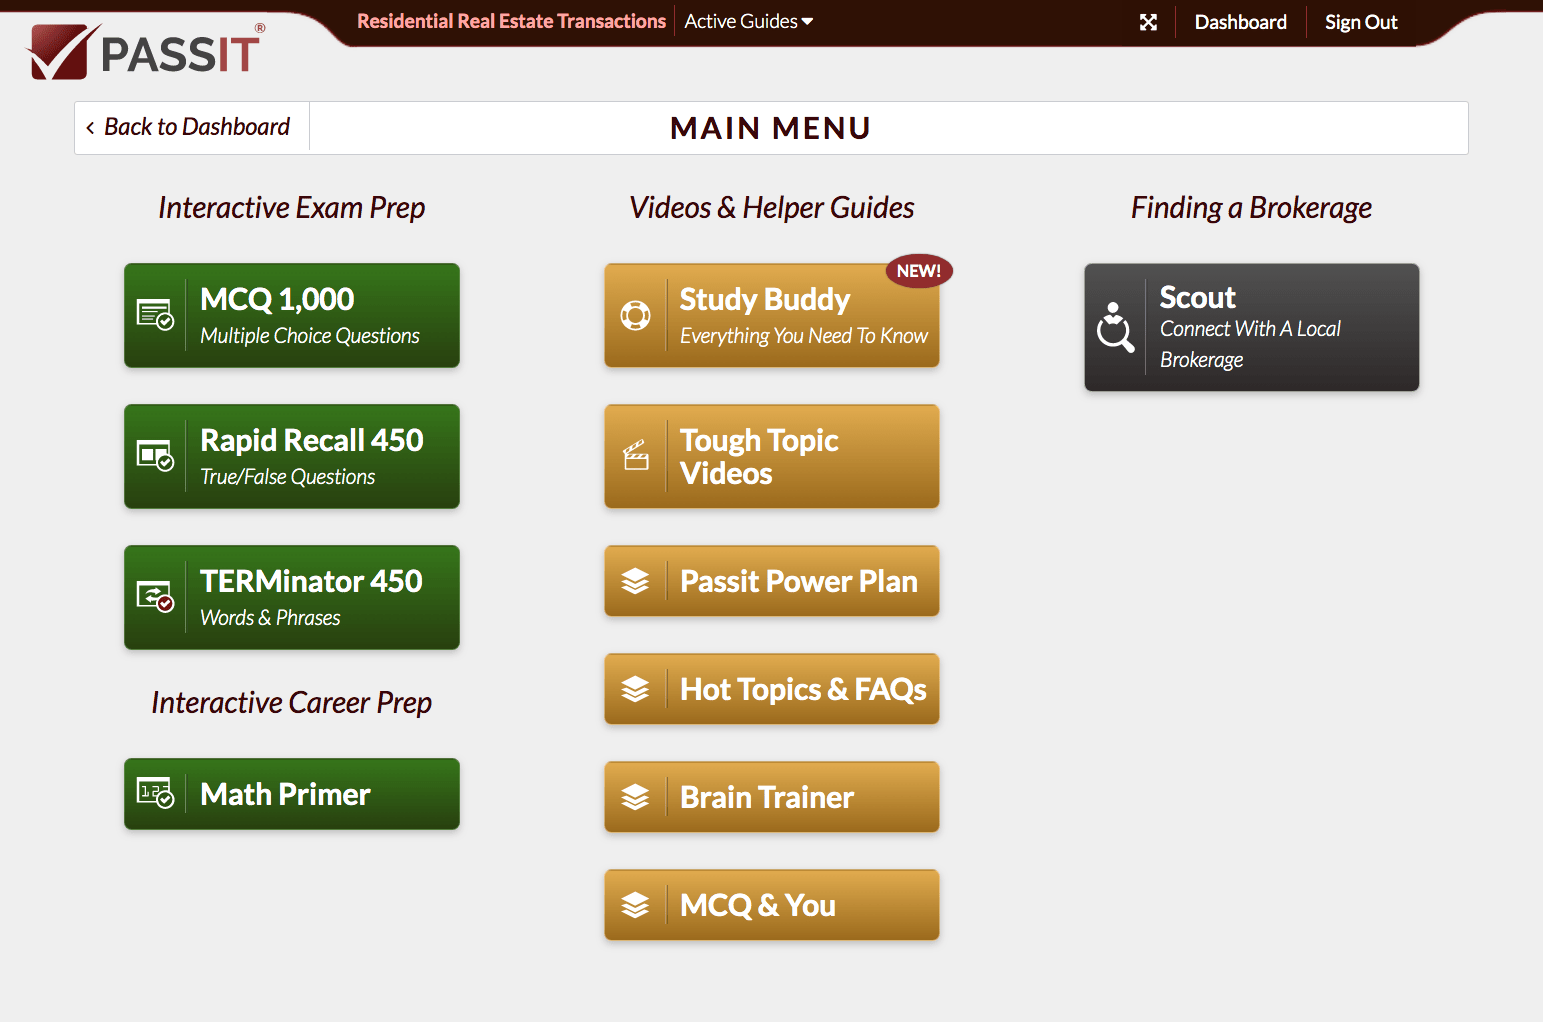
Task: Click the Passit Power Plan layers icon
Action: pyautogui.click(x=635, y=581)
